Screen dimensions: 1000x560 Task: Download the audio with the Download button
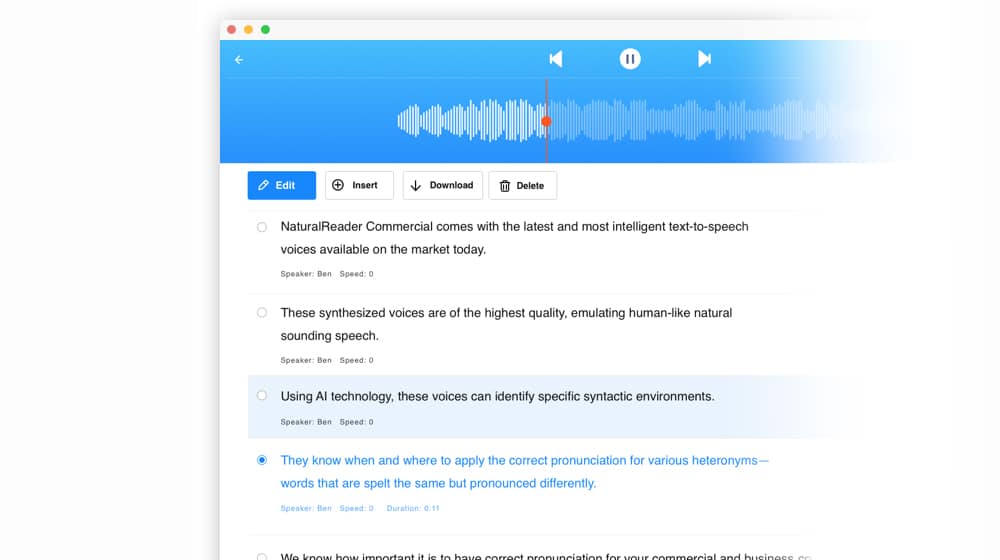click(x=443, y=186)
